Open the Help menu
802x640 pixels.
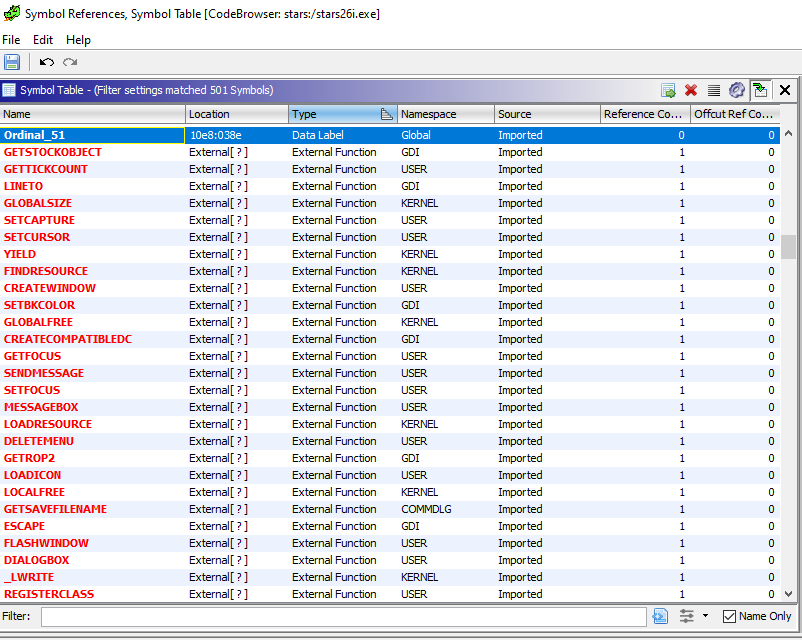(78, 40)
